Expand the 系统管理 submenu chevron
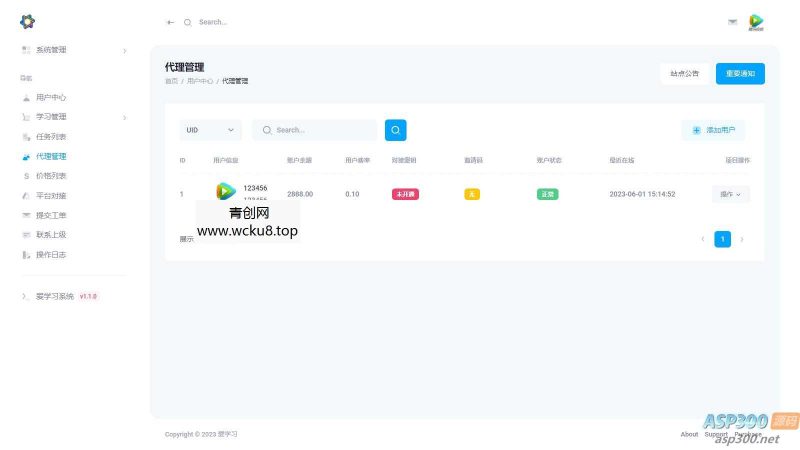The image size is (800, 450). pyautogui.click(x=124, y=51)
